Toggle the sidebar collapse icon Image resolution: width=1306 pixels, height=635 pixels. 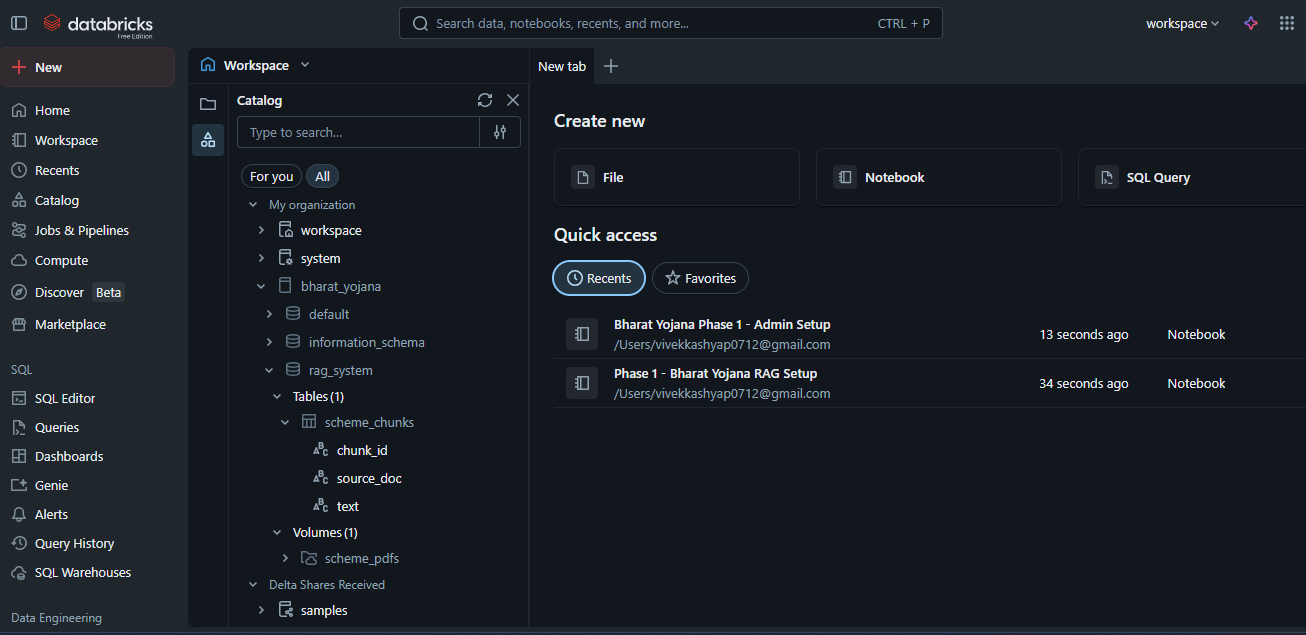pos(19,23)
